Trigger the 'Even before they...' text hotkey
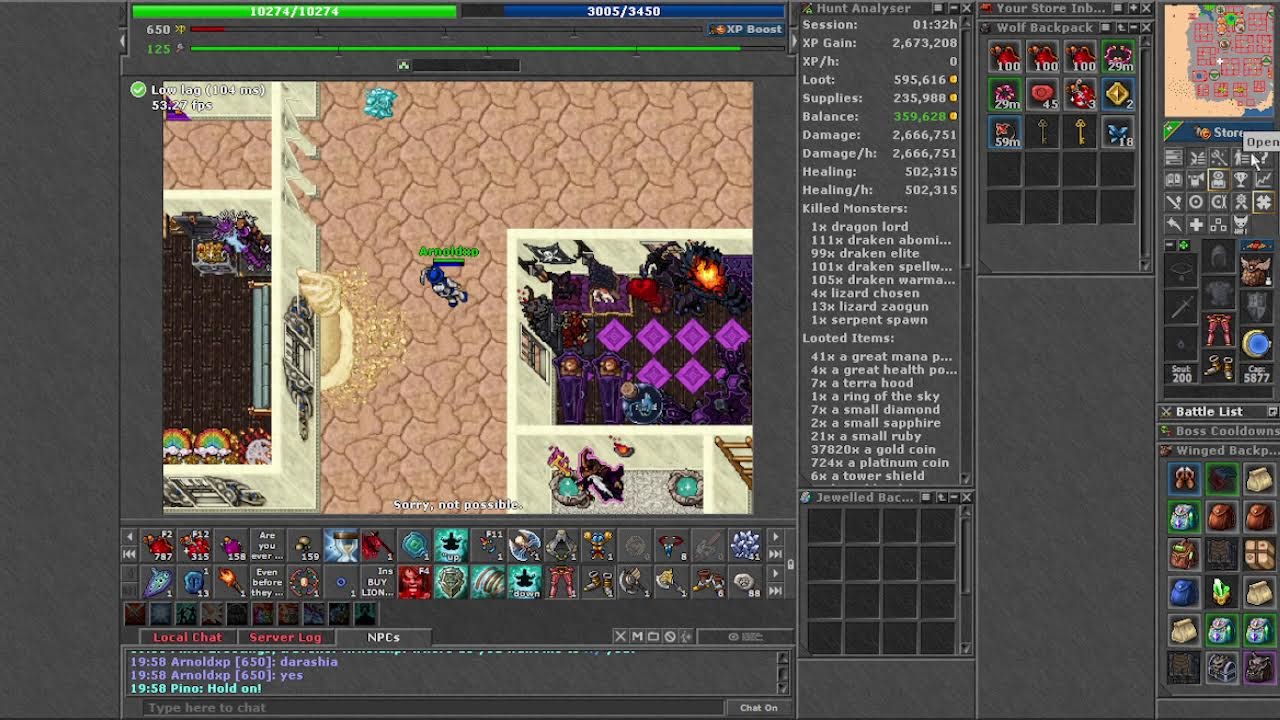The height and width of the screenshot is (720, 1280). 267,581
